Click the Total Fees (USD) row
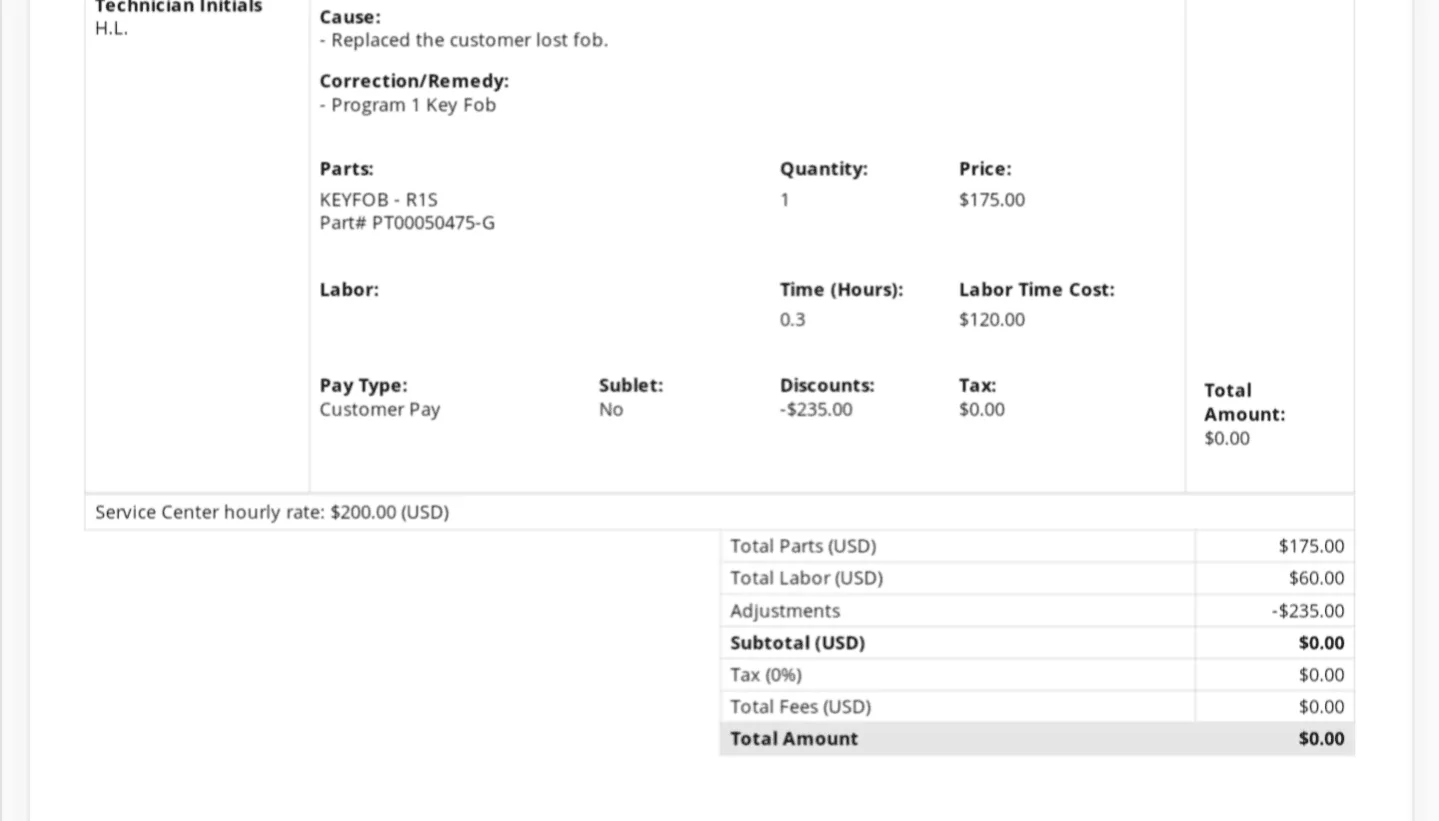This screenshot has width=1439, height=821. [x=1037, y=707]
